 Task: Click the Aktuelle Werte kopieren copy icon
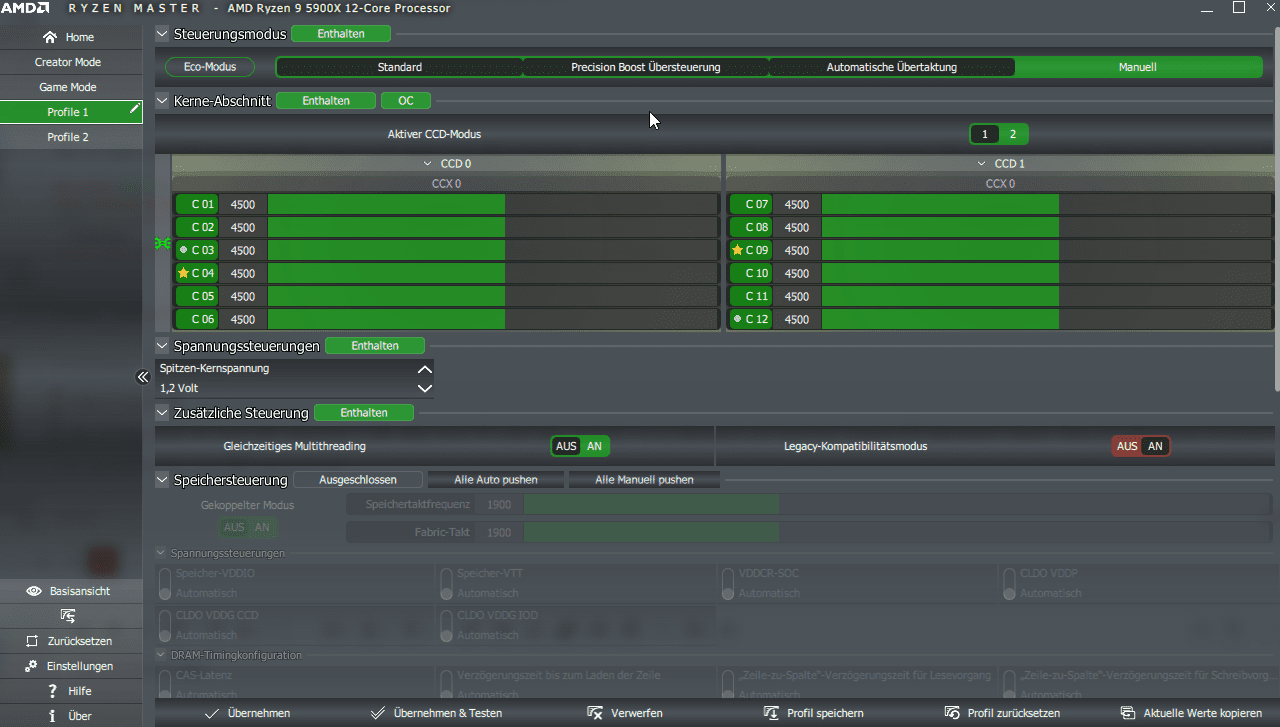(x=1128, y=713)
